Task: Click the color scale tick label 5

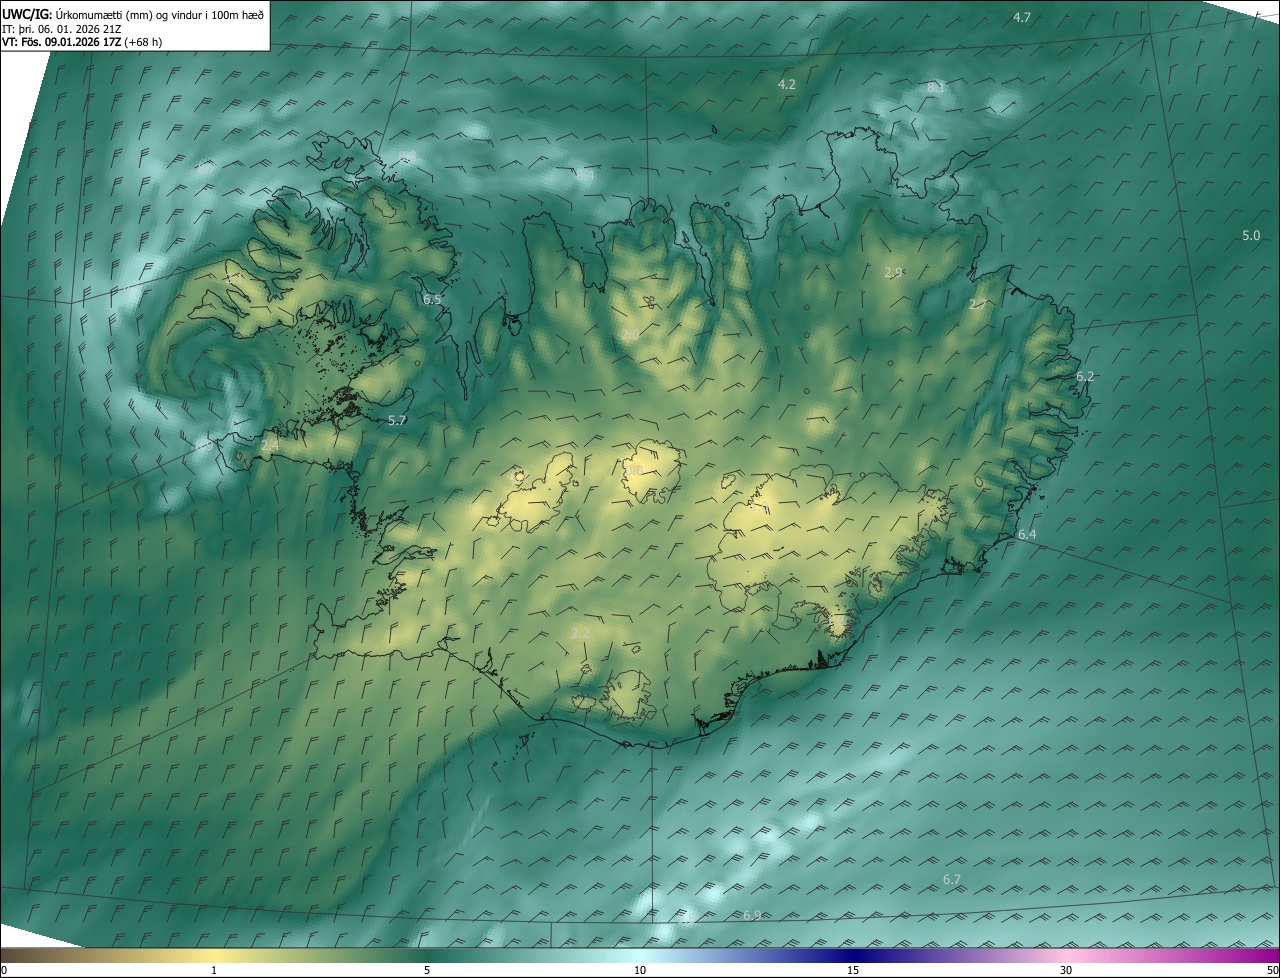Action: tap(427, 970)
